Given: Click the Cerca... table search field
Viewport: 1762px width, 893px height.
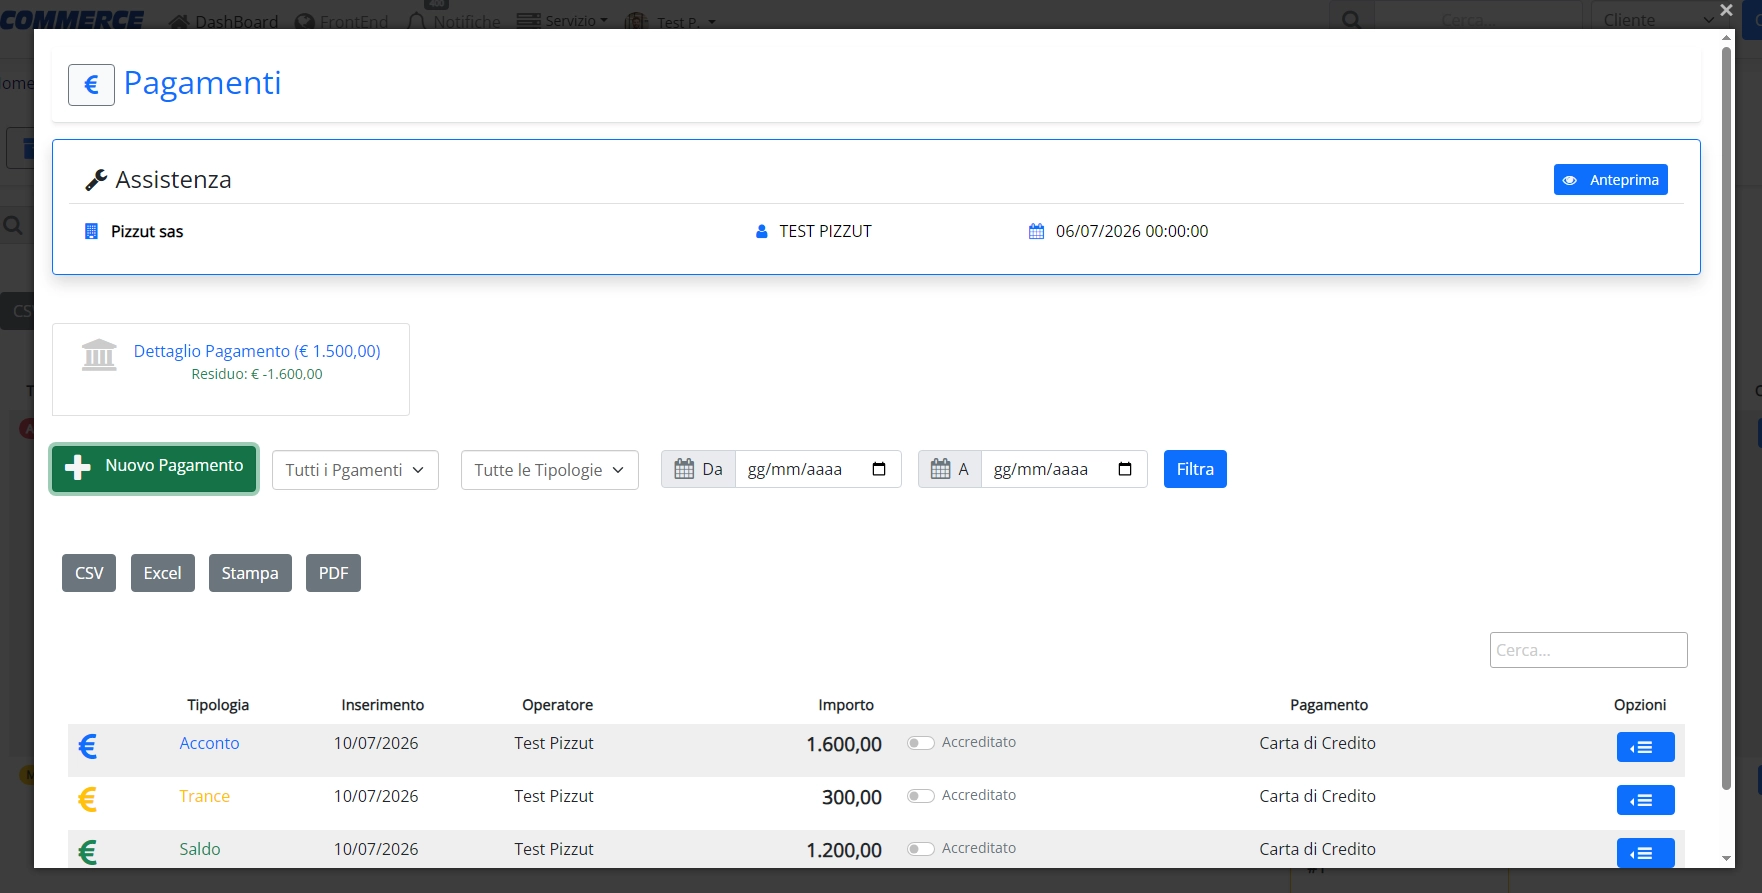Looking at the screenshot, I should tap(1588, 650).
